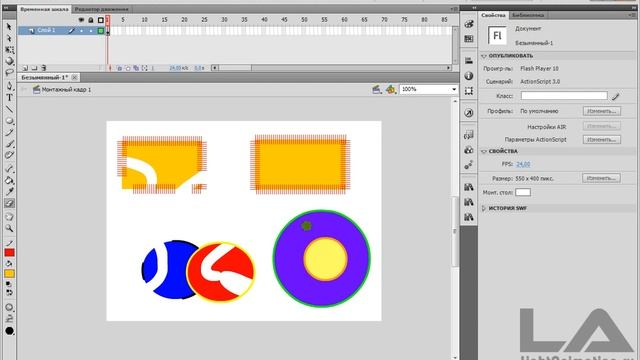Click the timeline horizontal scrollbar
This screenshot has width=640, height=360.
click(x=331, y=68)
